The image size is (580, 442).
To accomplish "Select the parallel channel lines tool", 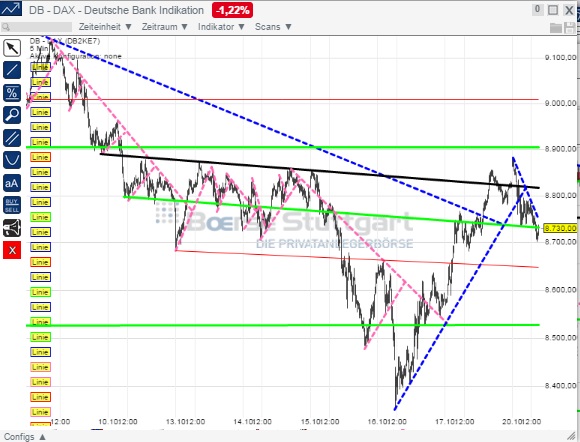I will (12, 138).
